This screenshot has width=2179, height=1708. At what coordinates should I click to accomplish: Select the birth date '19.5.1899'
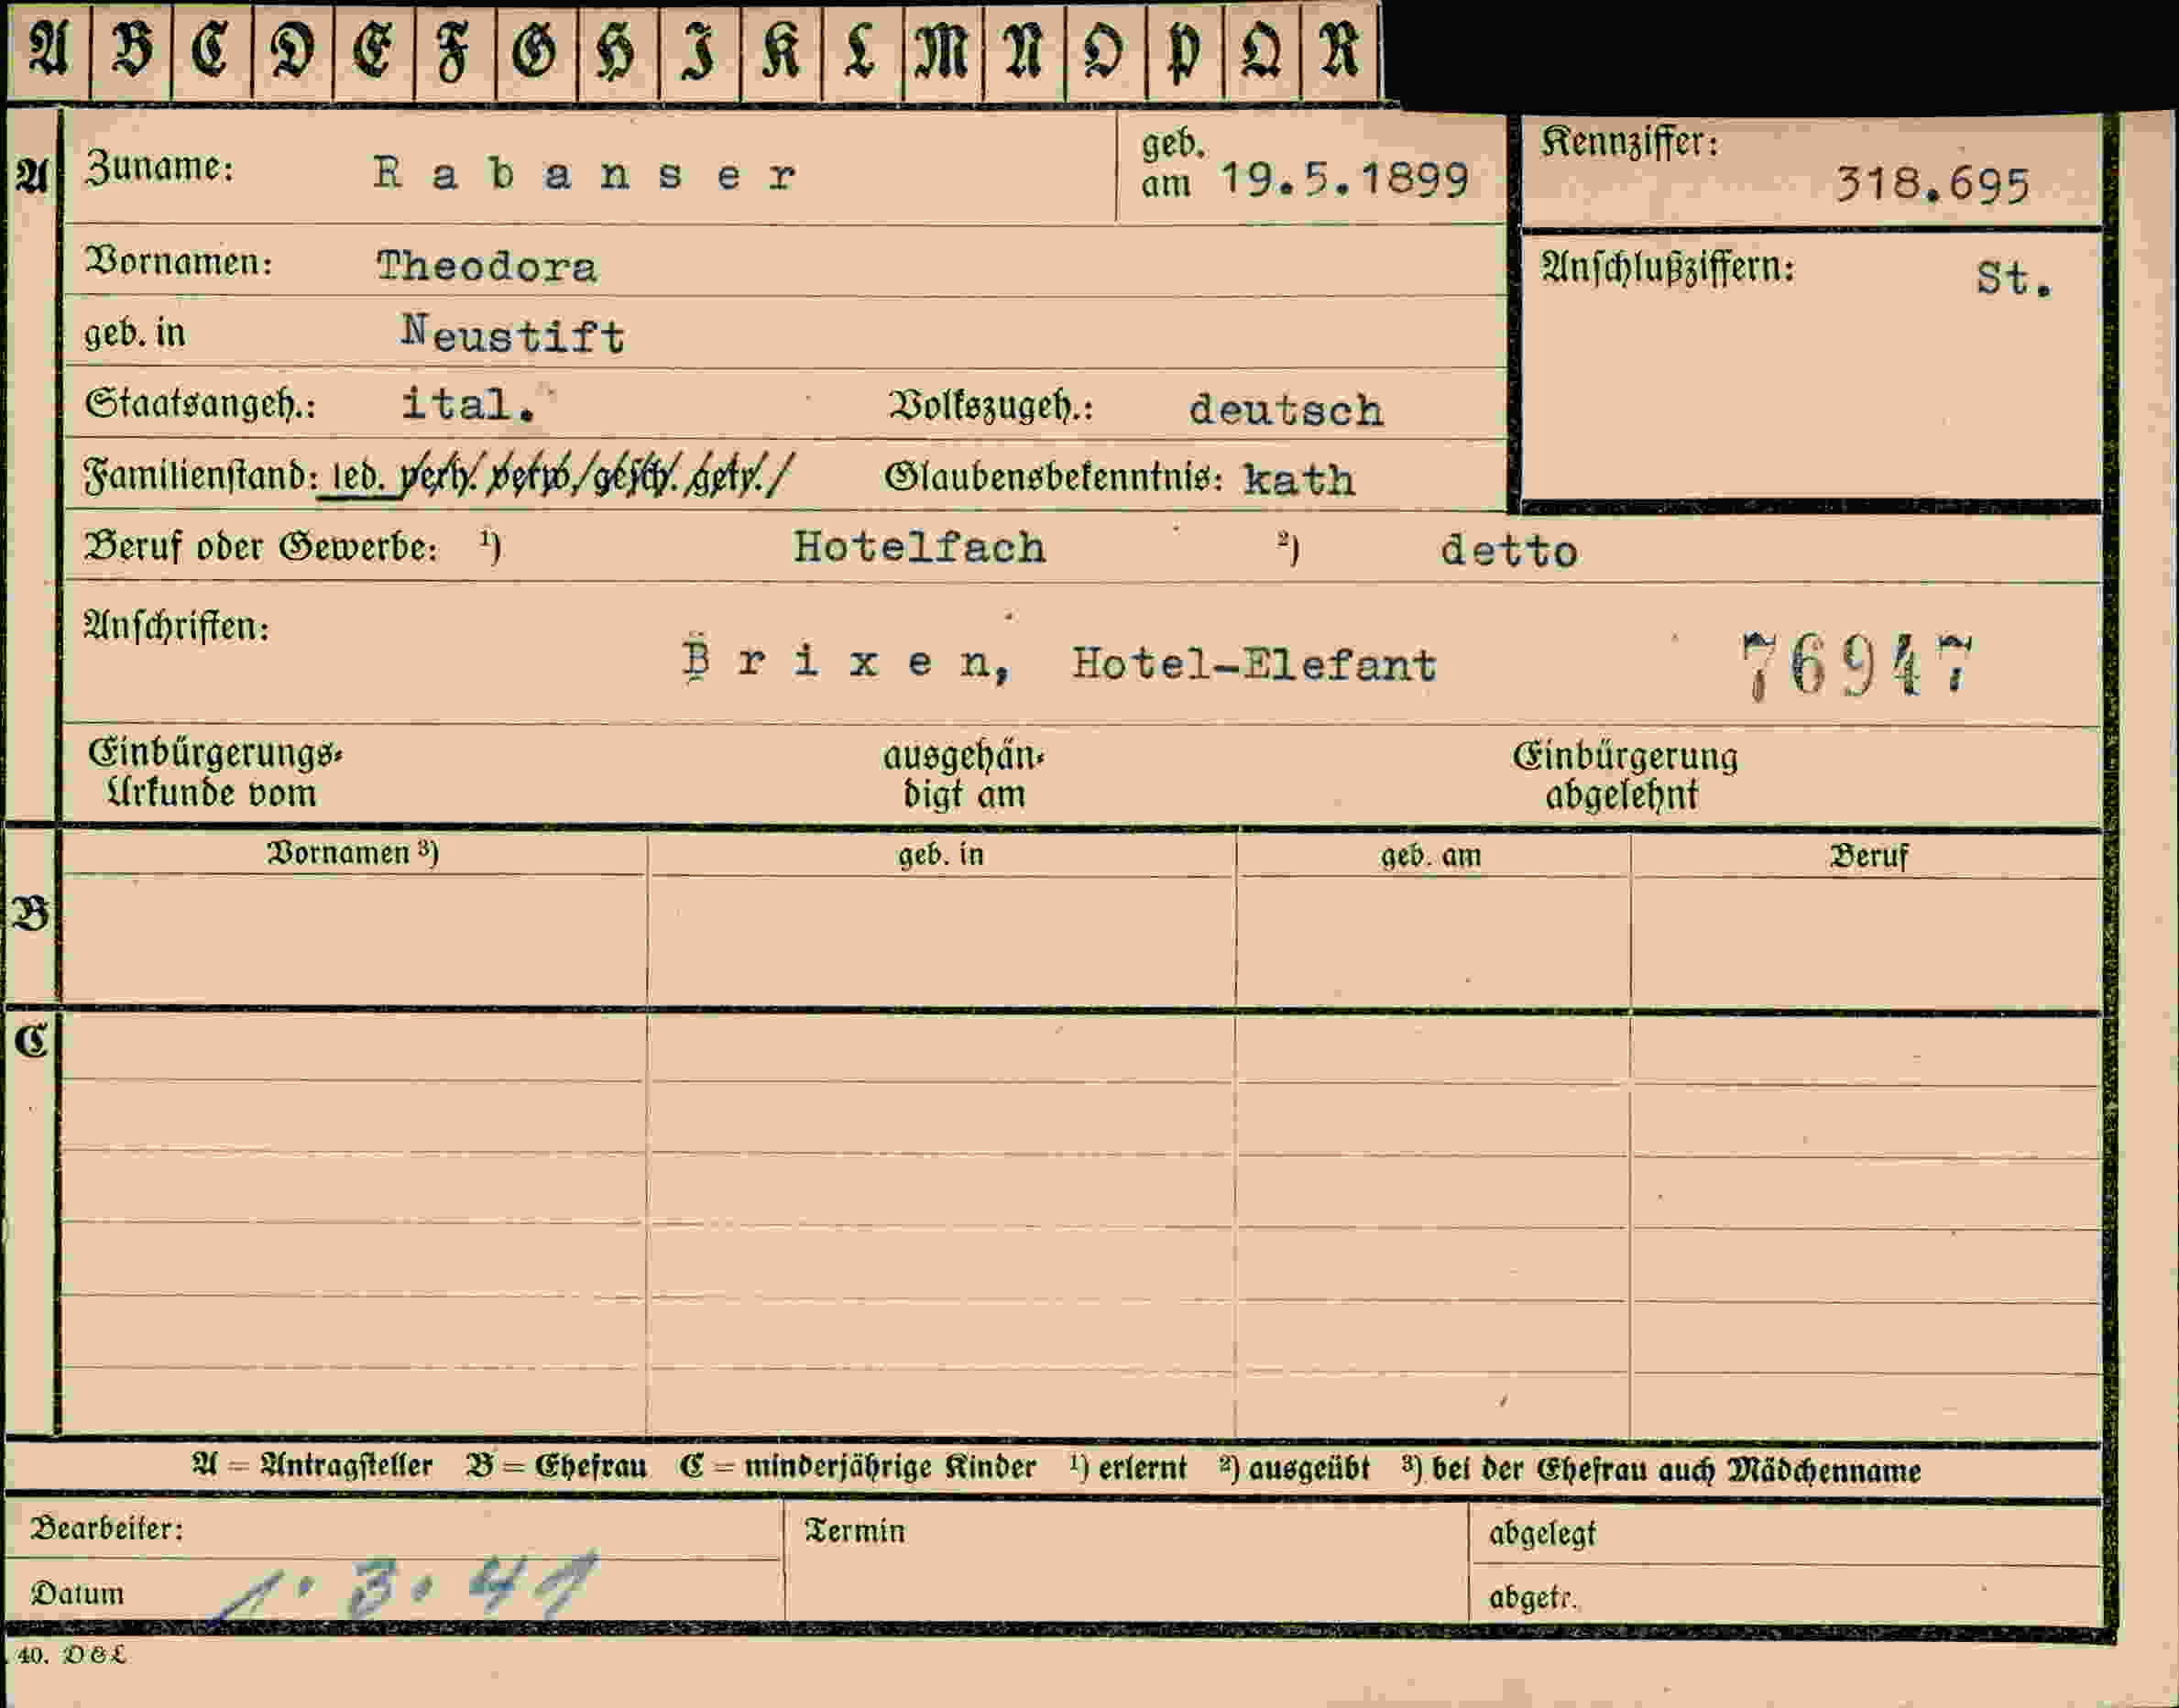[x=1345, y=180]
